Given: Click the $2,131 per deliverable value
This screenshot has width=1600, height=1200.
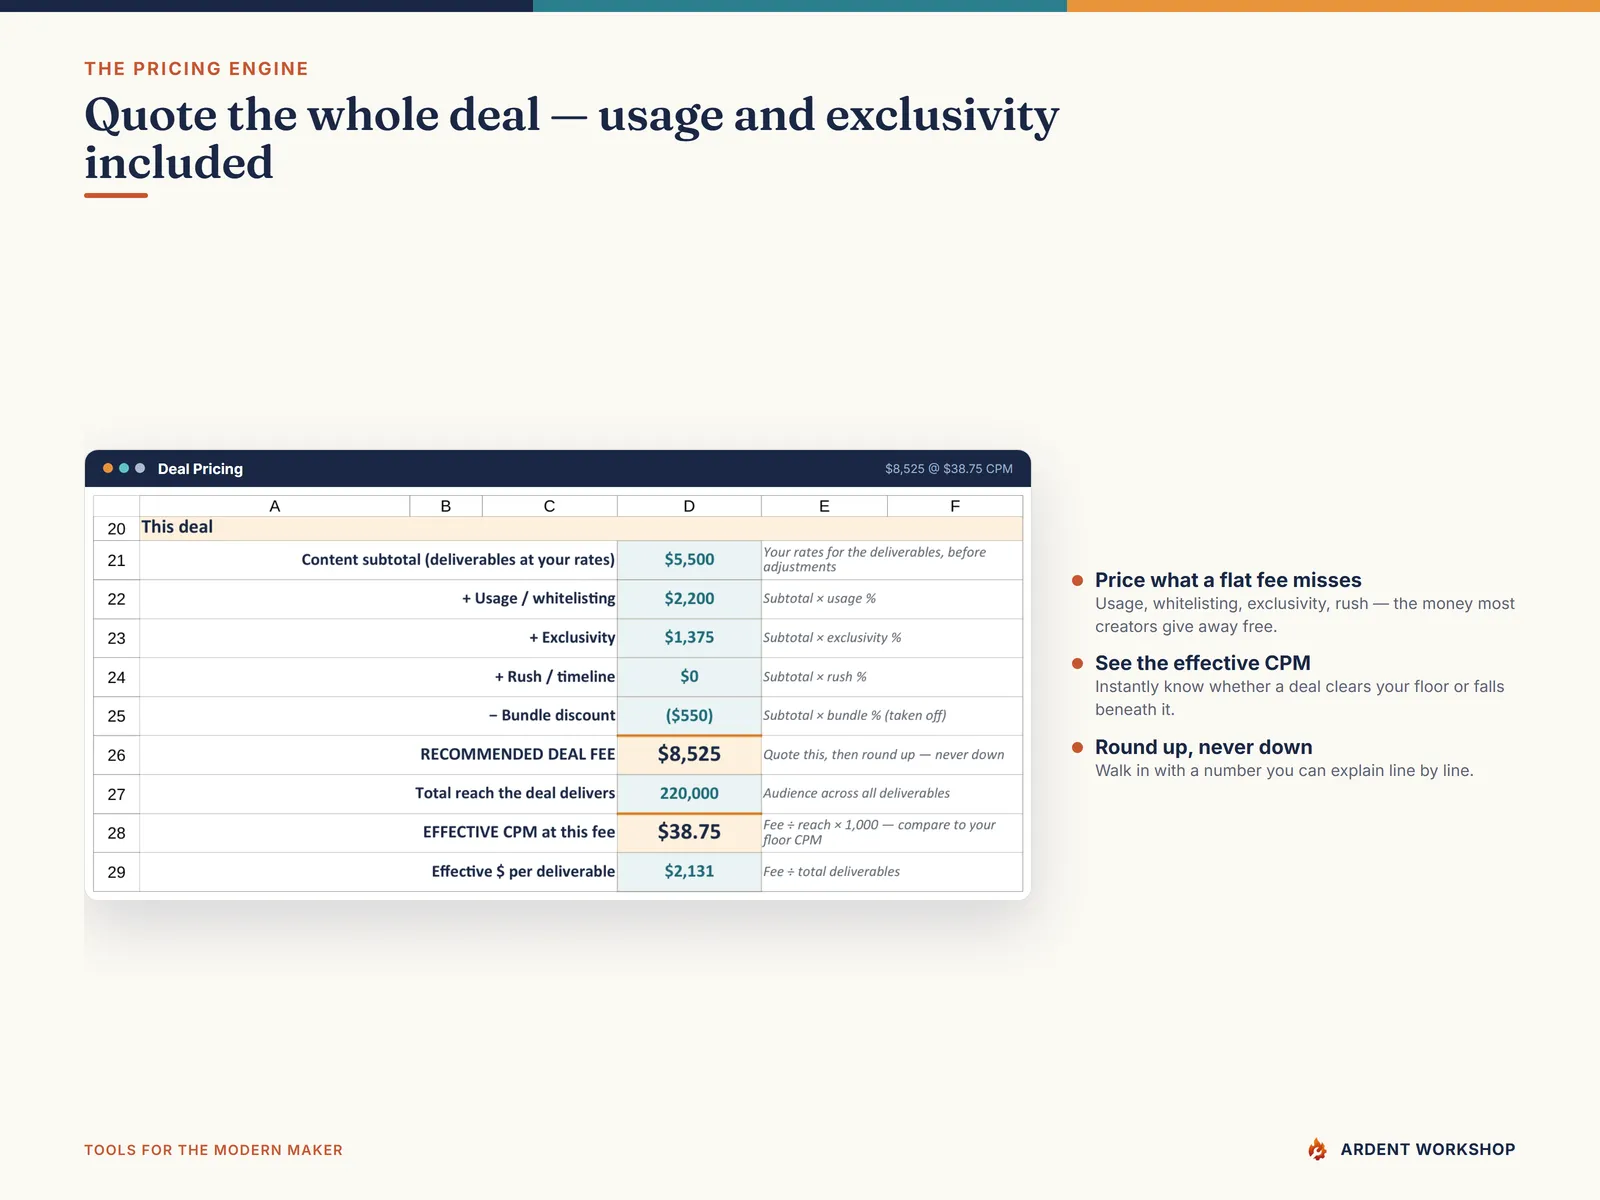Looking at the screenshot, I should [689, 872].
